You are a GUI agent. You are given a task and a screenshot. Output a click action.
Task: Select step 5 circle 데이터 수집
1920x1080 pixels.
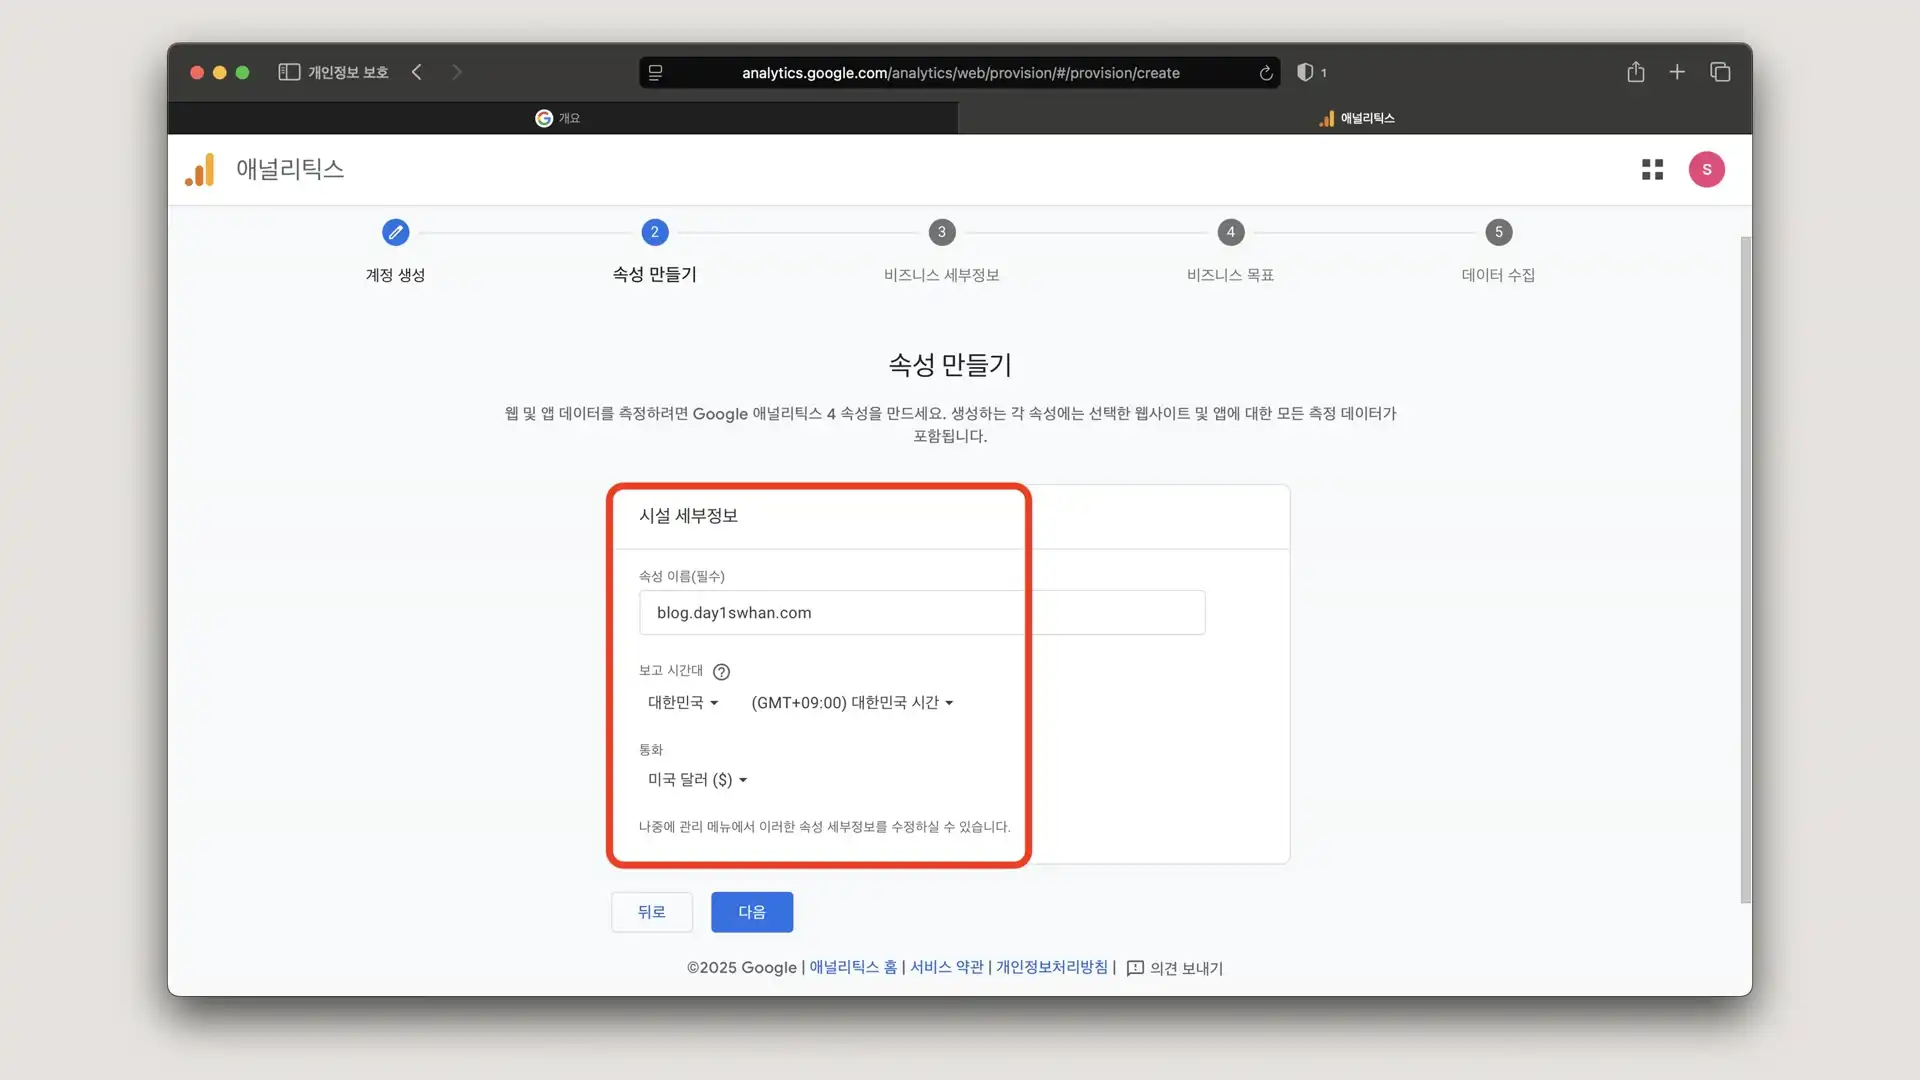click(1499, 232)
